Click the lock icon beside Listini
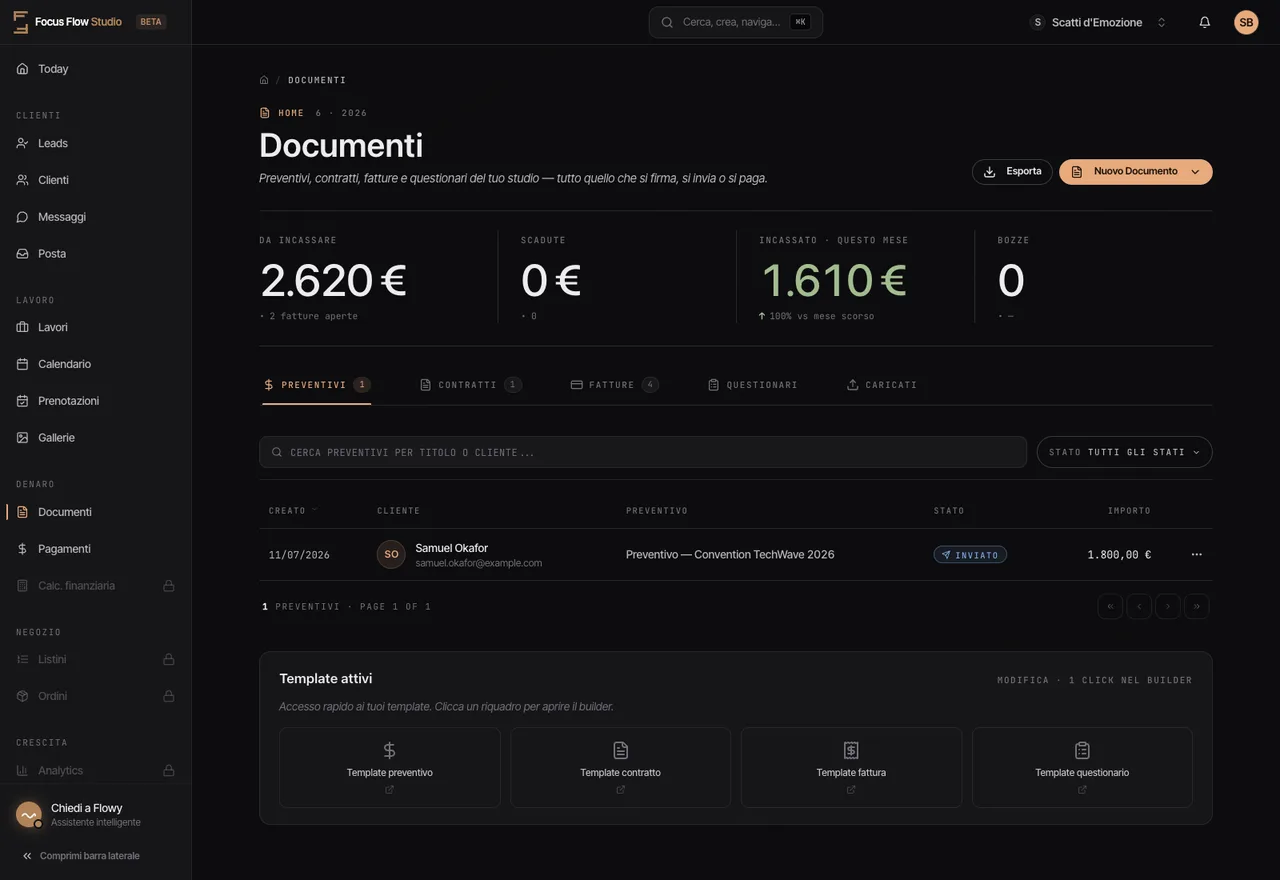 tap(169, 659)
